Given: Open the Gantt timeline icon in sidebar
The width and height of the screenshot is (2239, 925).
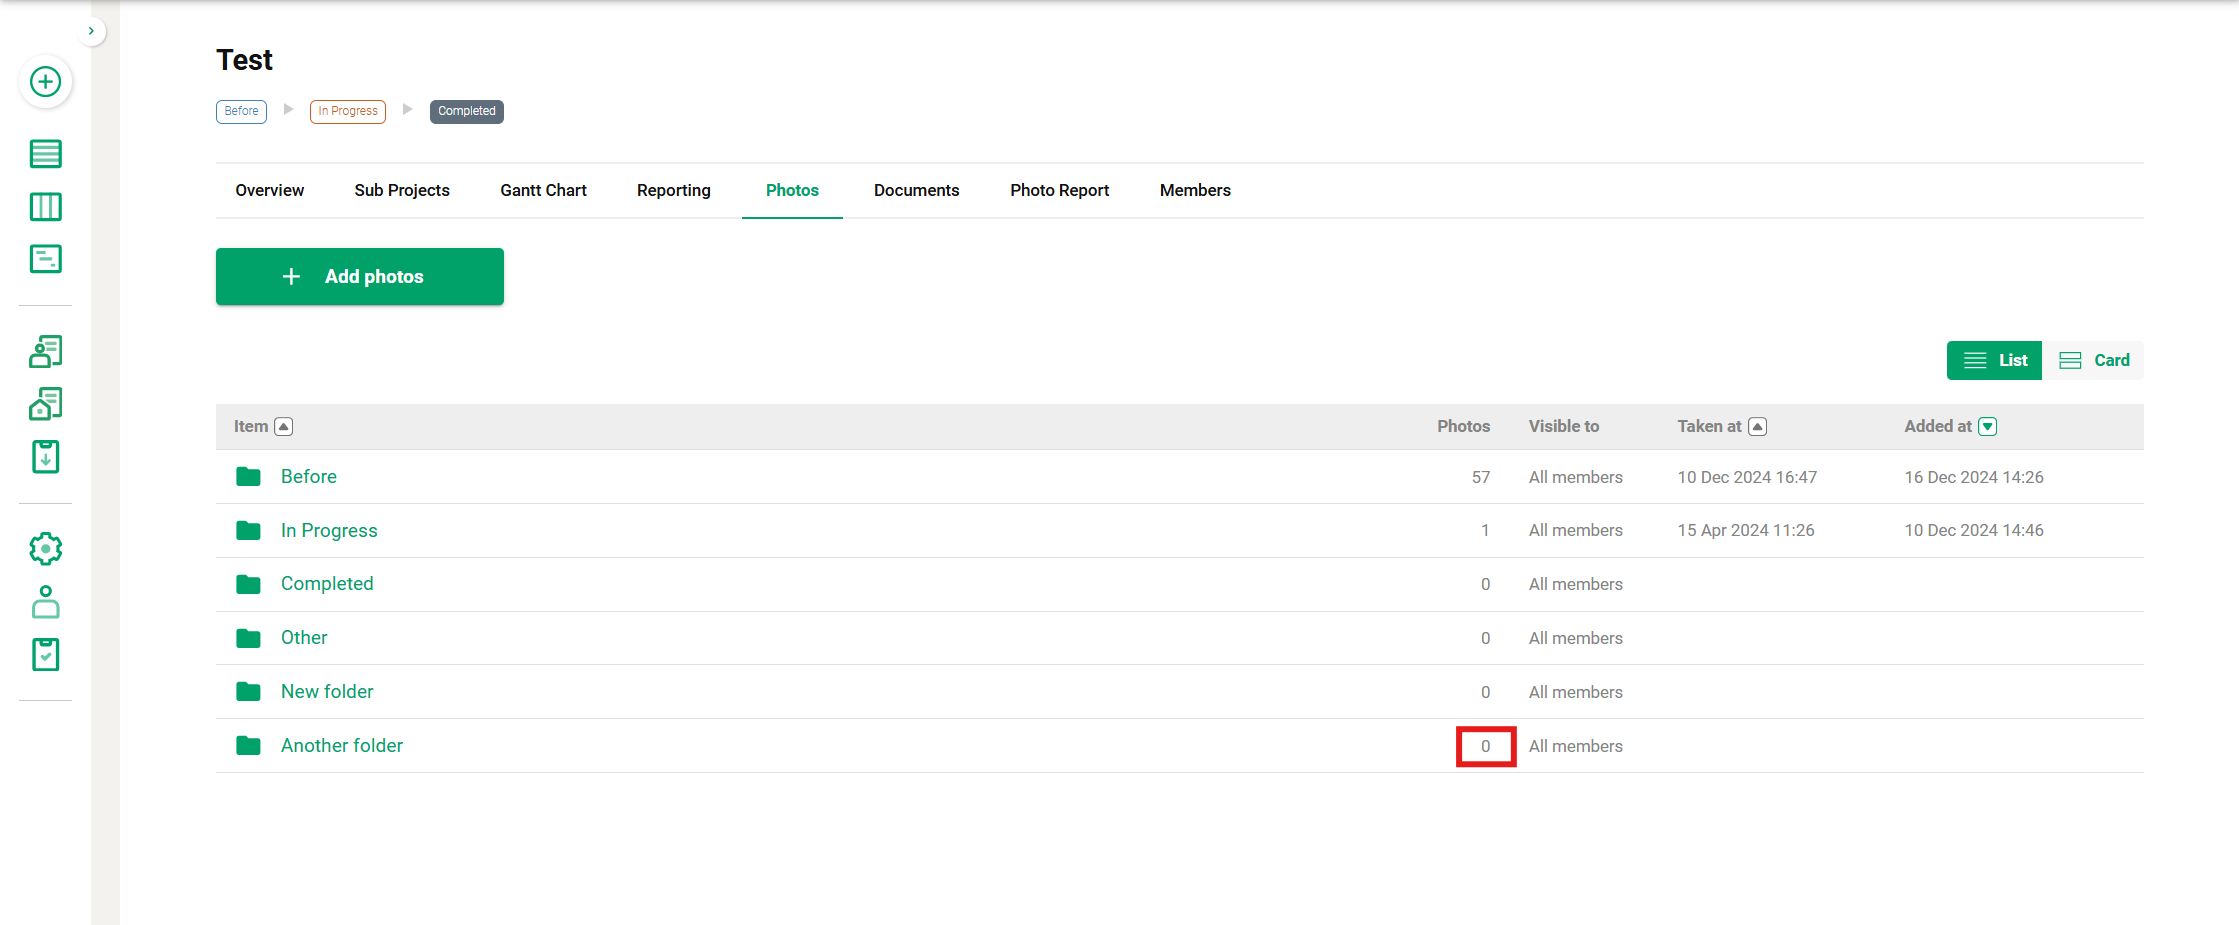Looking at the screenshot, I should (46, 259).
